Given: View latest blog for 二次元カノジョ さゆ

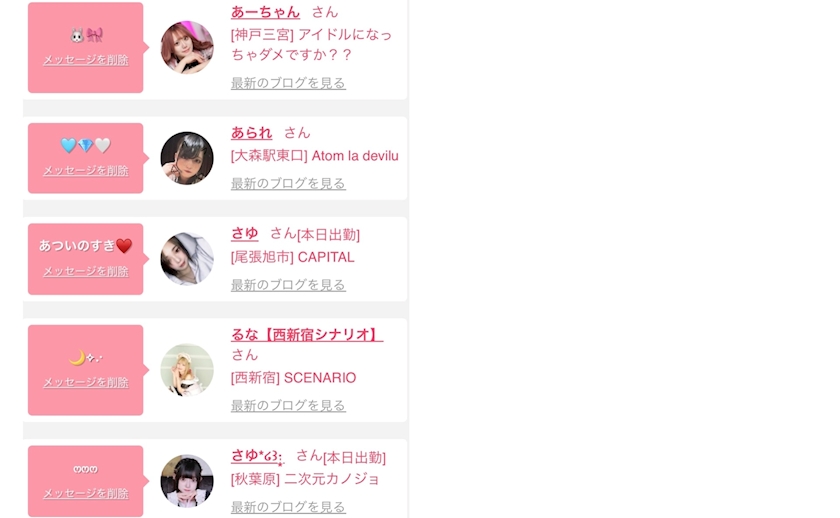Looking at the screenshot, I should [288, 507].
